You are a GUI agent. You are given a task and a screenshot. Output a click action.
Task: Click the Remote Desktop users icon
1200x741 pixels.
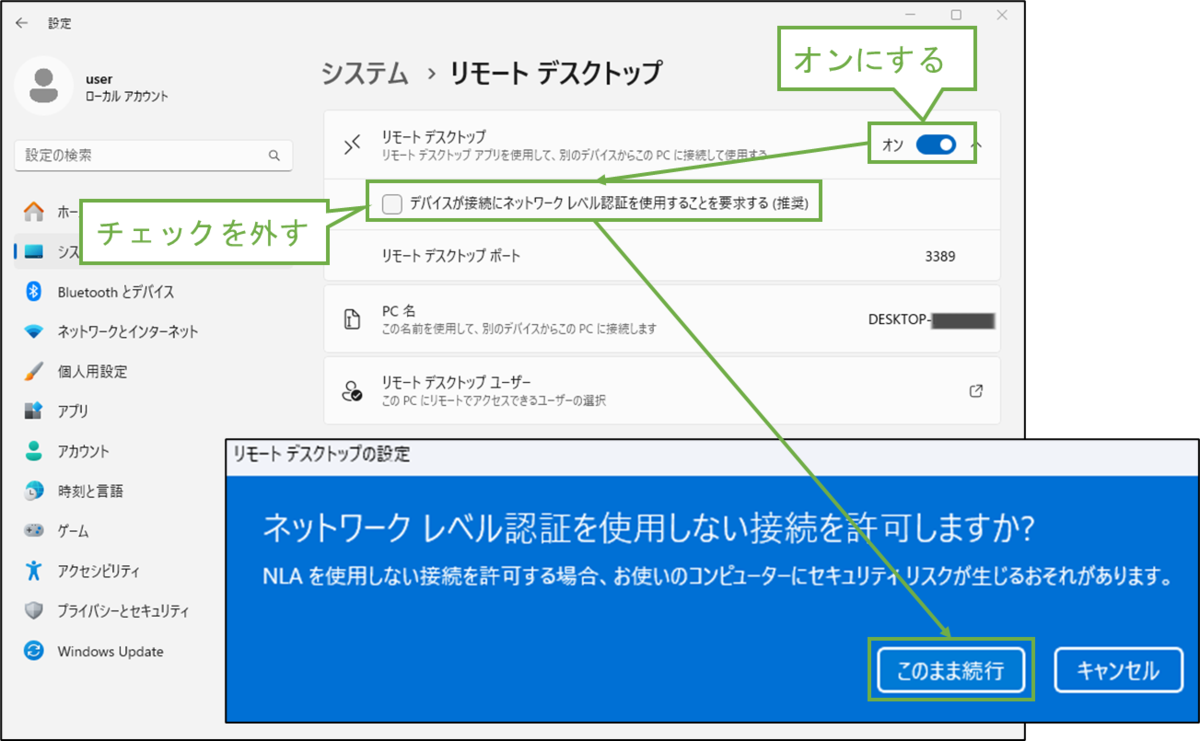351,391
